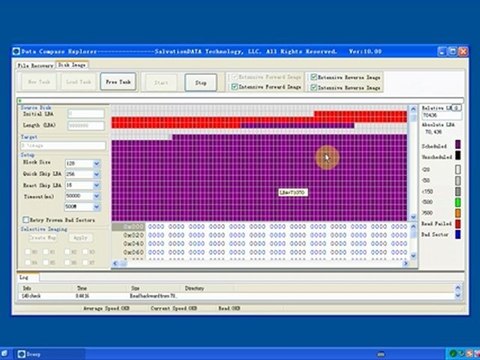
Task: Click the Create Map button
Action: pyautogui.click(x=43, y=238)
